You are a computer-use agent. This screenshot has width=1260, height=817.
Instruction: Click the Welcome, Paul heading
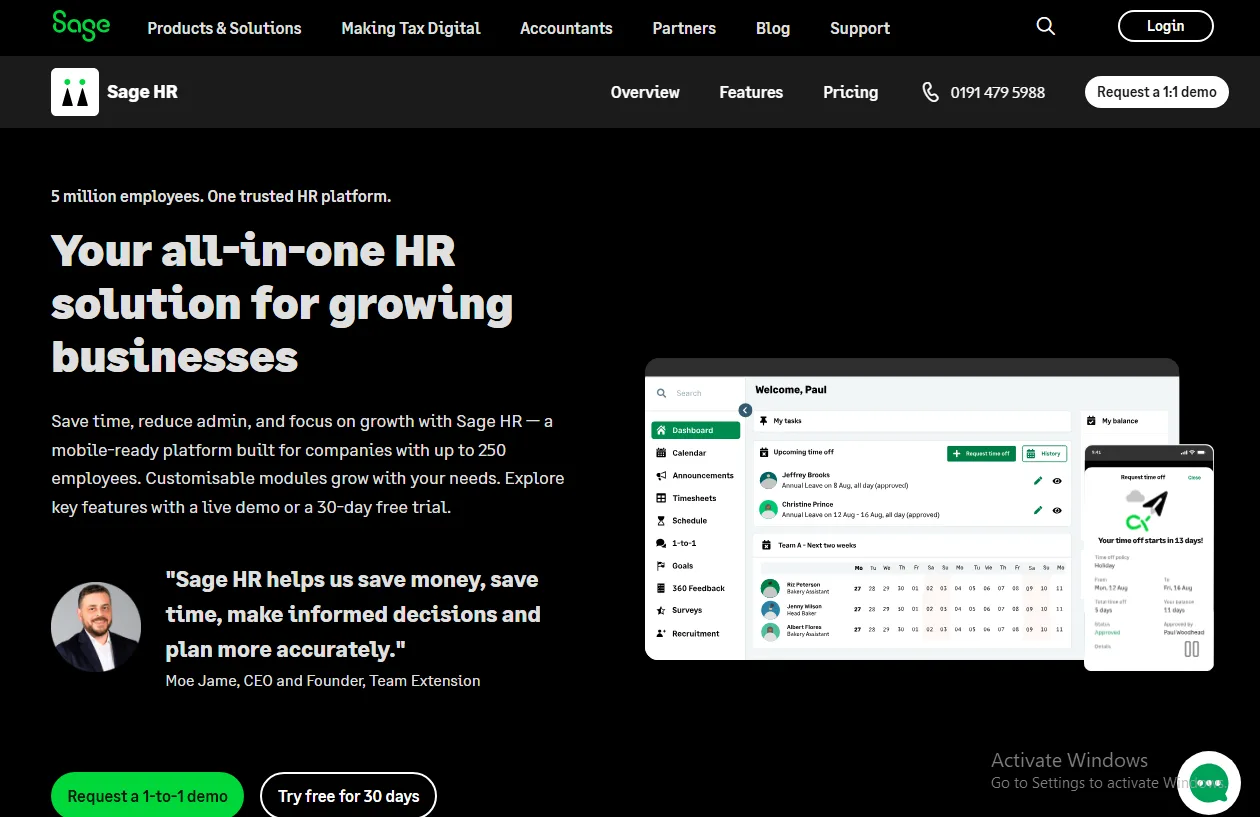[x=790, y=390]
